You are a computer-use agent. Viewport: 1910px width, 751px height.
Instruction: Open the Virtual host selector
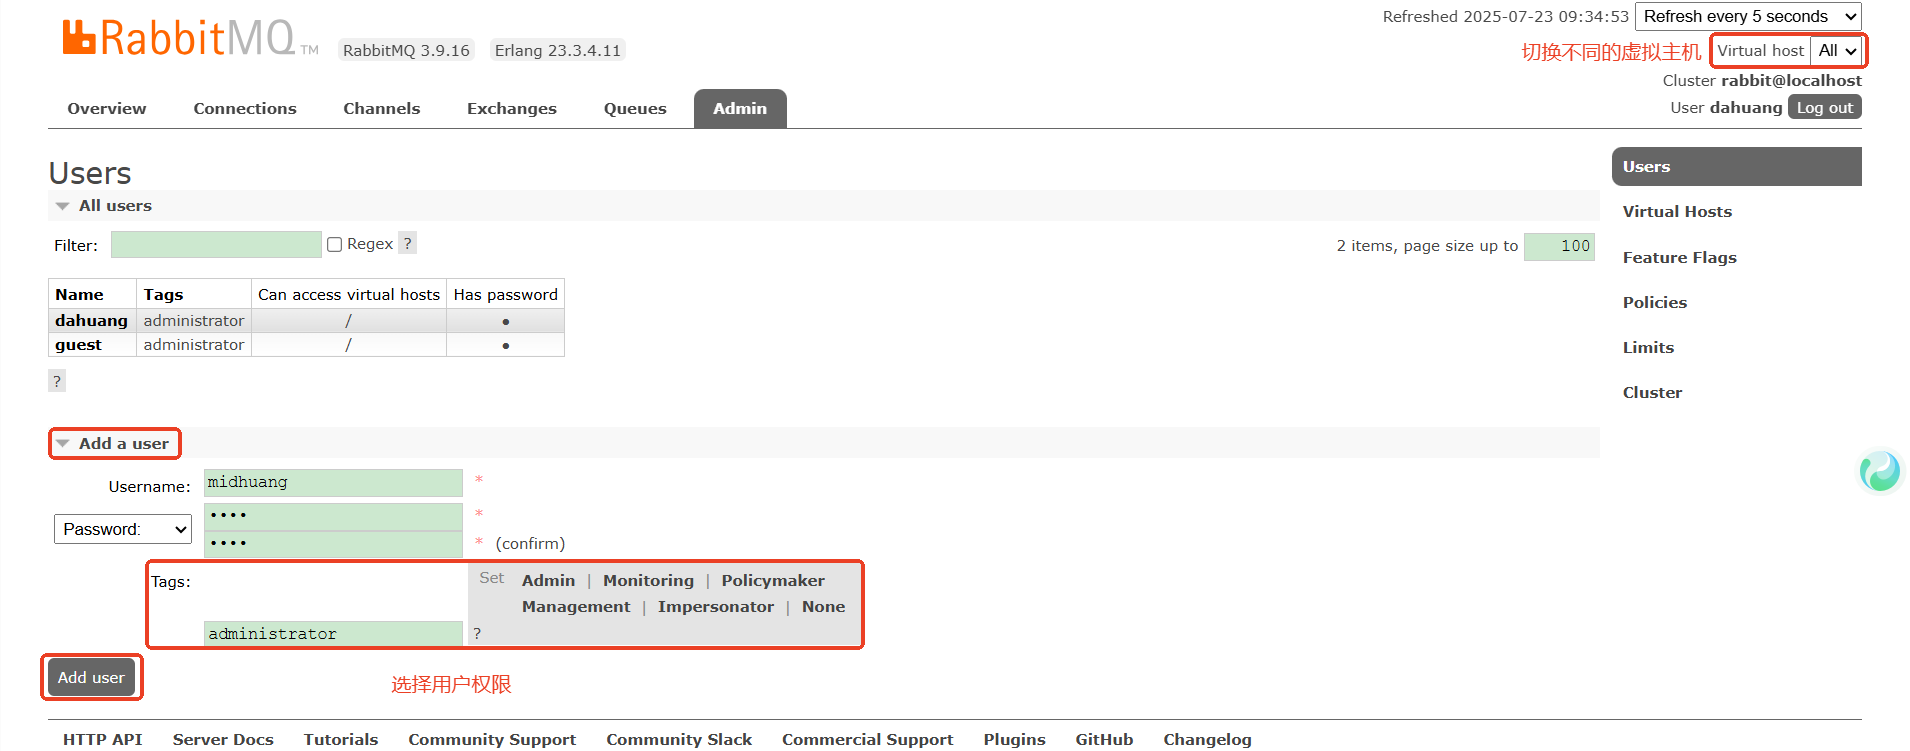[x=1837, y=50]
